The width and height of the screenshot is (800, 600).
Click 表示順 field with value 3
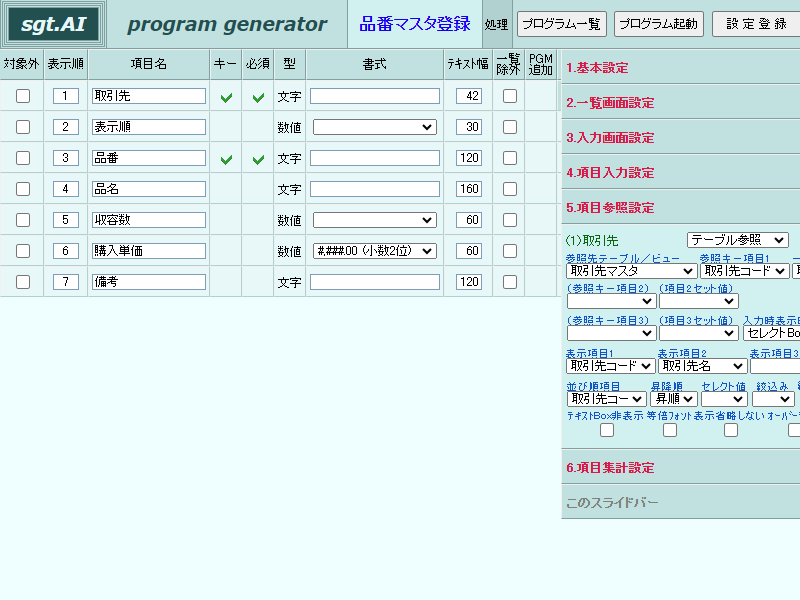pos(65,158)
